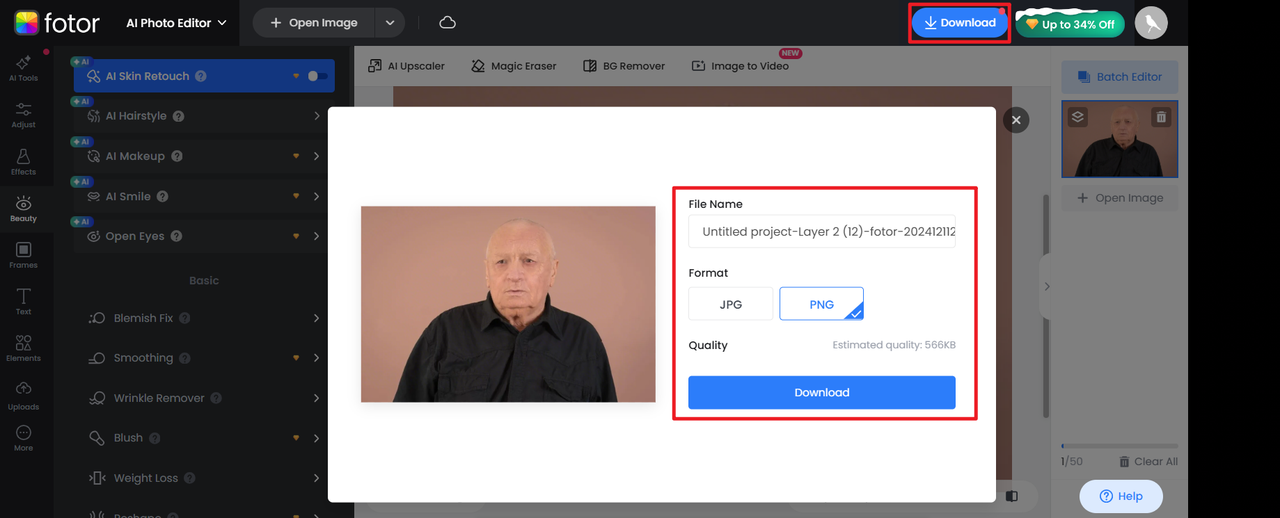The height and width of the screenshot is (518, 1280).
Task: Click the compare view icon
Action: (1012, 496)
